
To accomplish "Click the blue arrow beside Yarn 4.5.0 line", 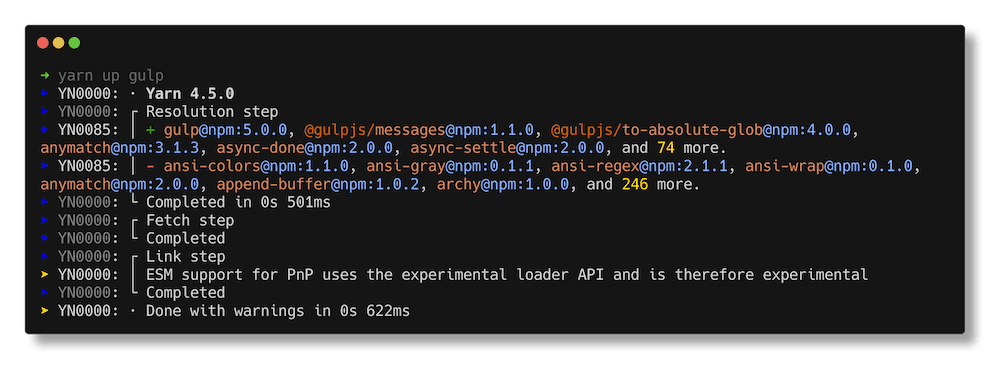I will 45,94.
